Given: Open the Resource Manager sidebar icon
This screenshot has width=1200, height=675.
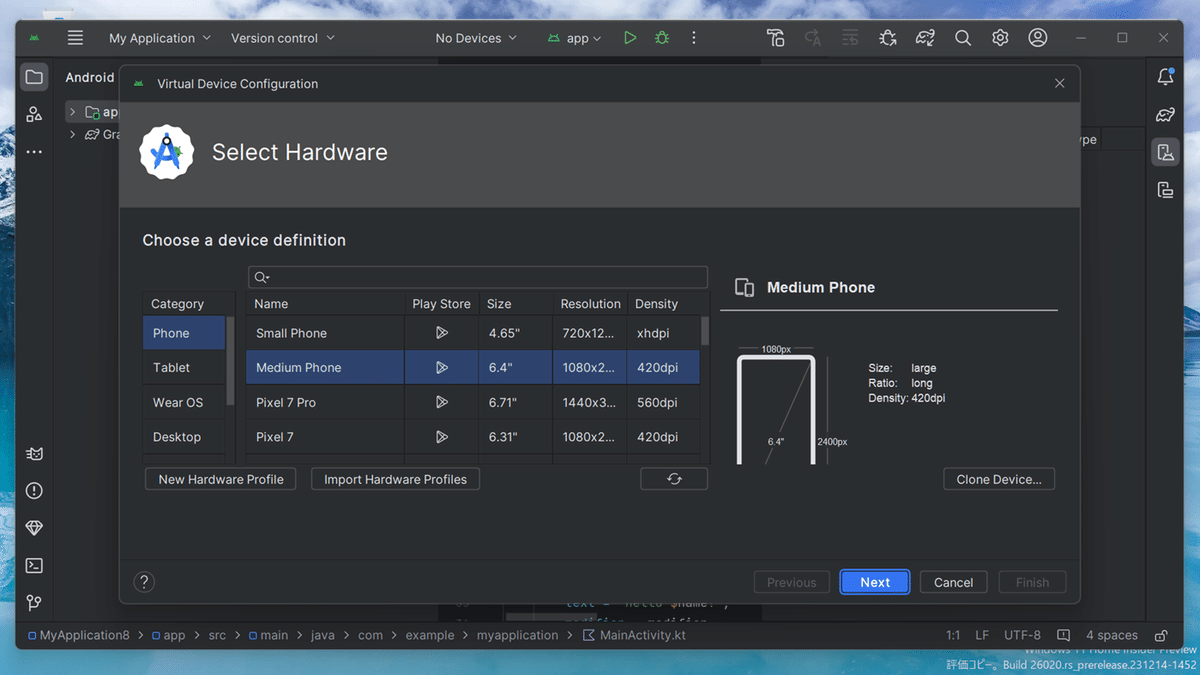Looking at the screenshot, I should [x=34, y=115].
